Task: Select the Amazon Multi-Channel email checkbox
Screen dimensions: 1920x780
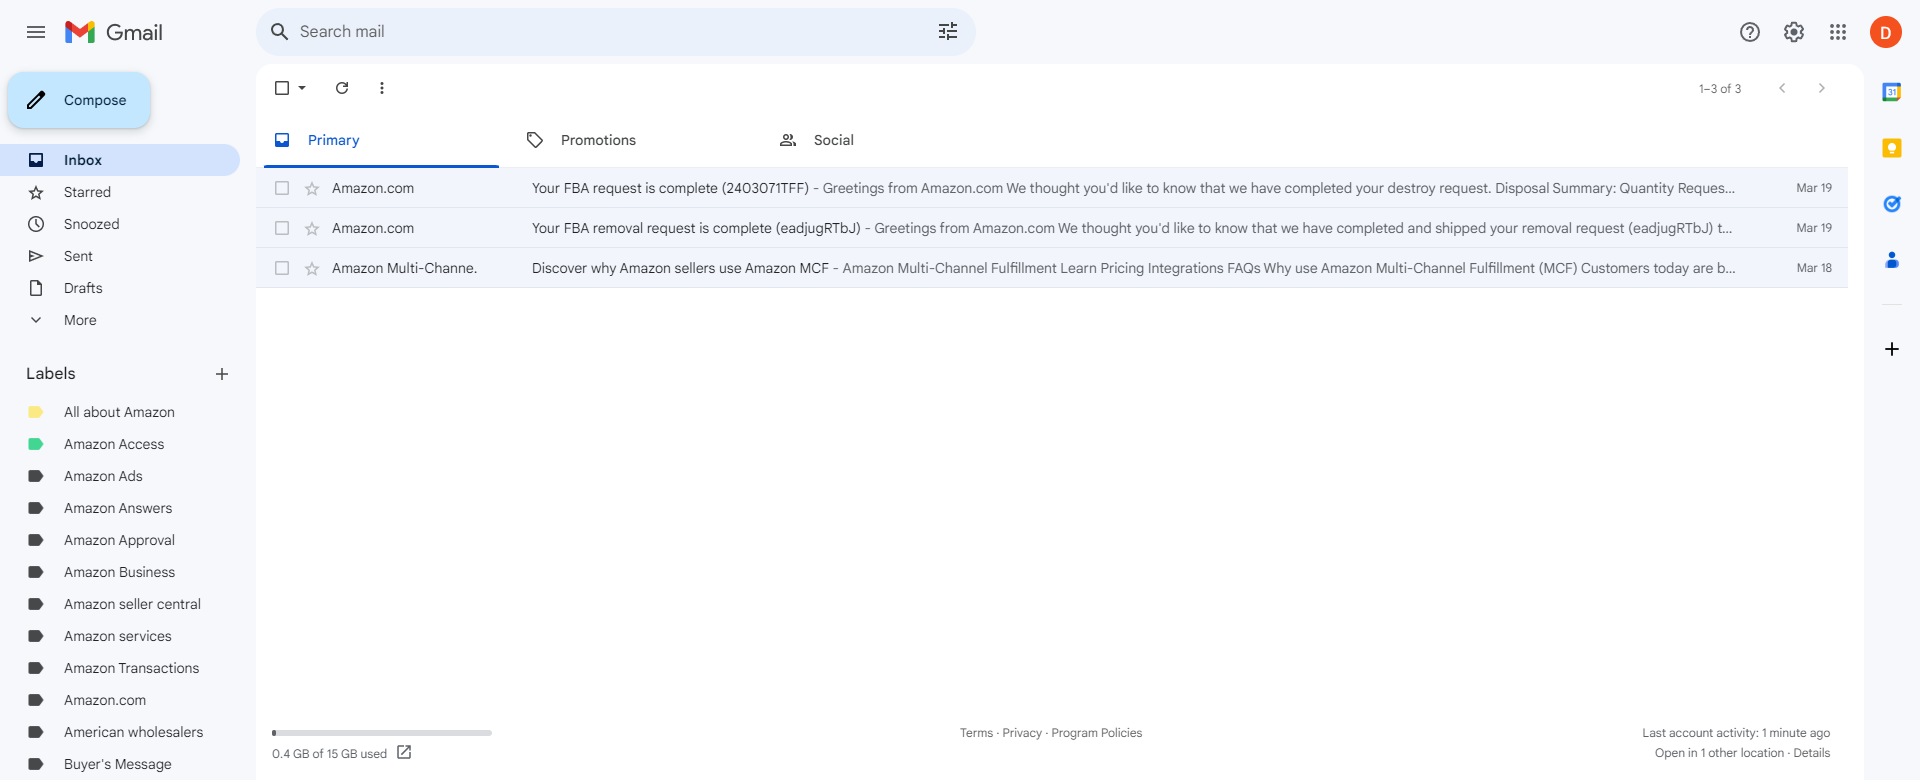Action: click(x=282, y=268)
